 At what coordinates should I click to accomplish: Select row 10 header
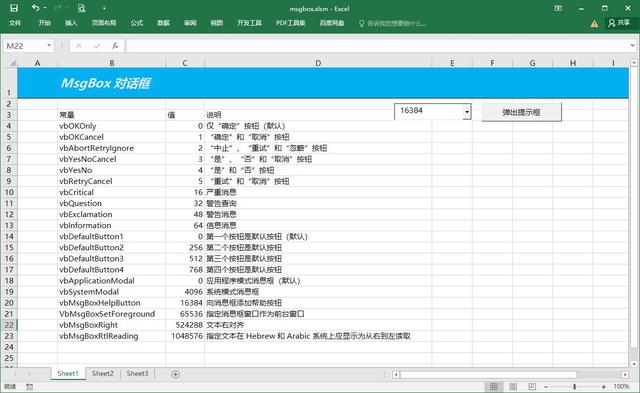[x=9, y=192]
